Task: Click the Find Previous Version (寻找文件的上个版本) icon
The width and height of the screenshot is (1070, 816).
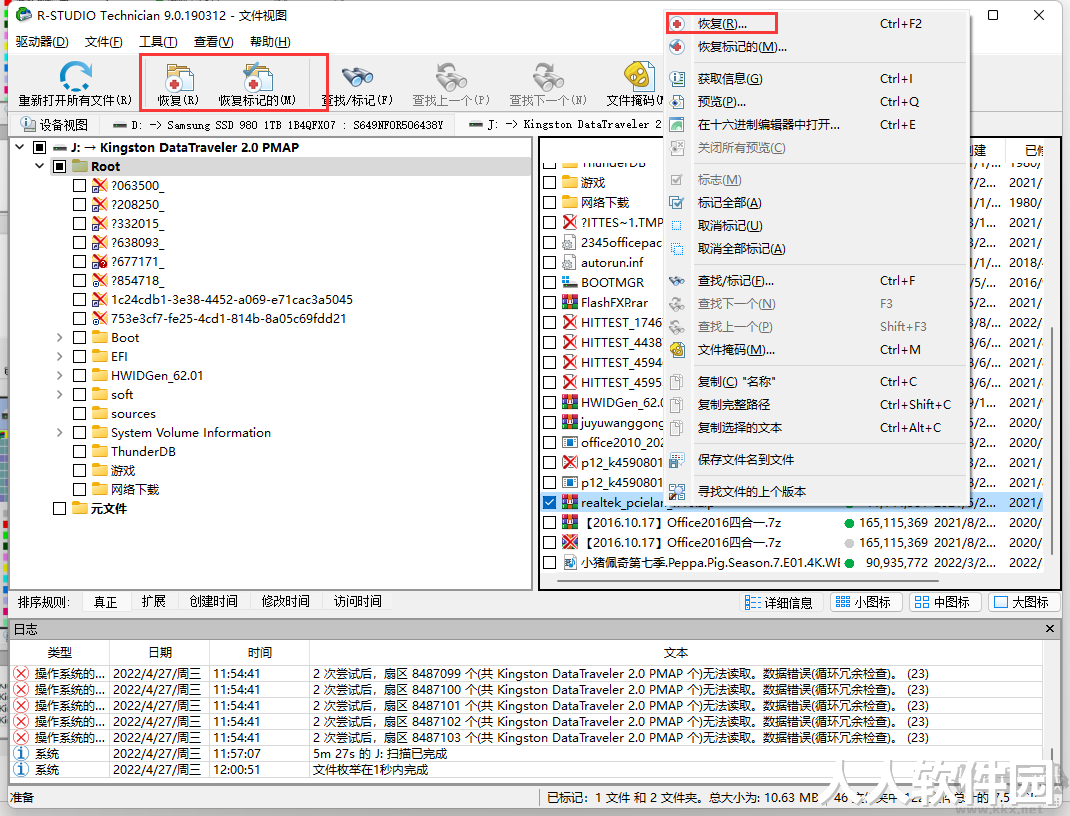Action: (x=677, y=492)
